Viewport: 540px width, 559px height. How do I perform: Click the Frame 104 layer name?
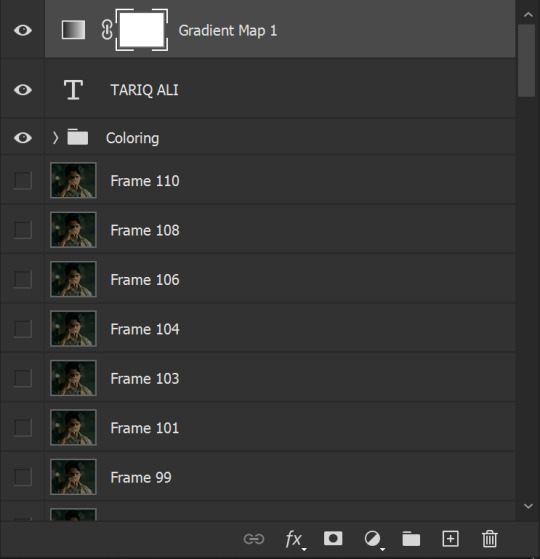pos(145,329)
